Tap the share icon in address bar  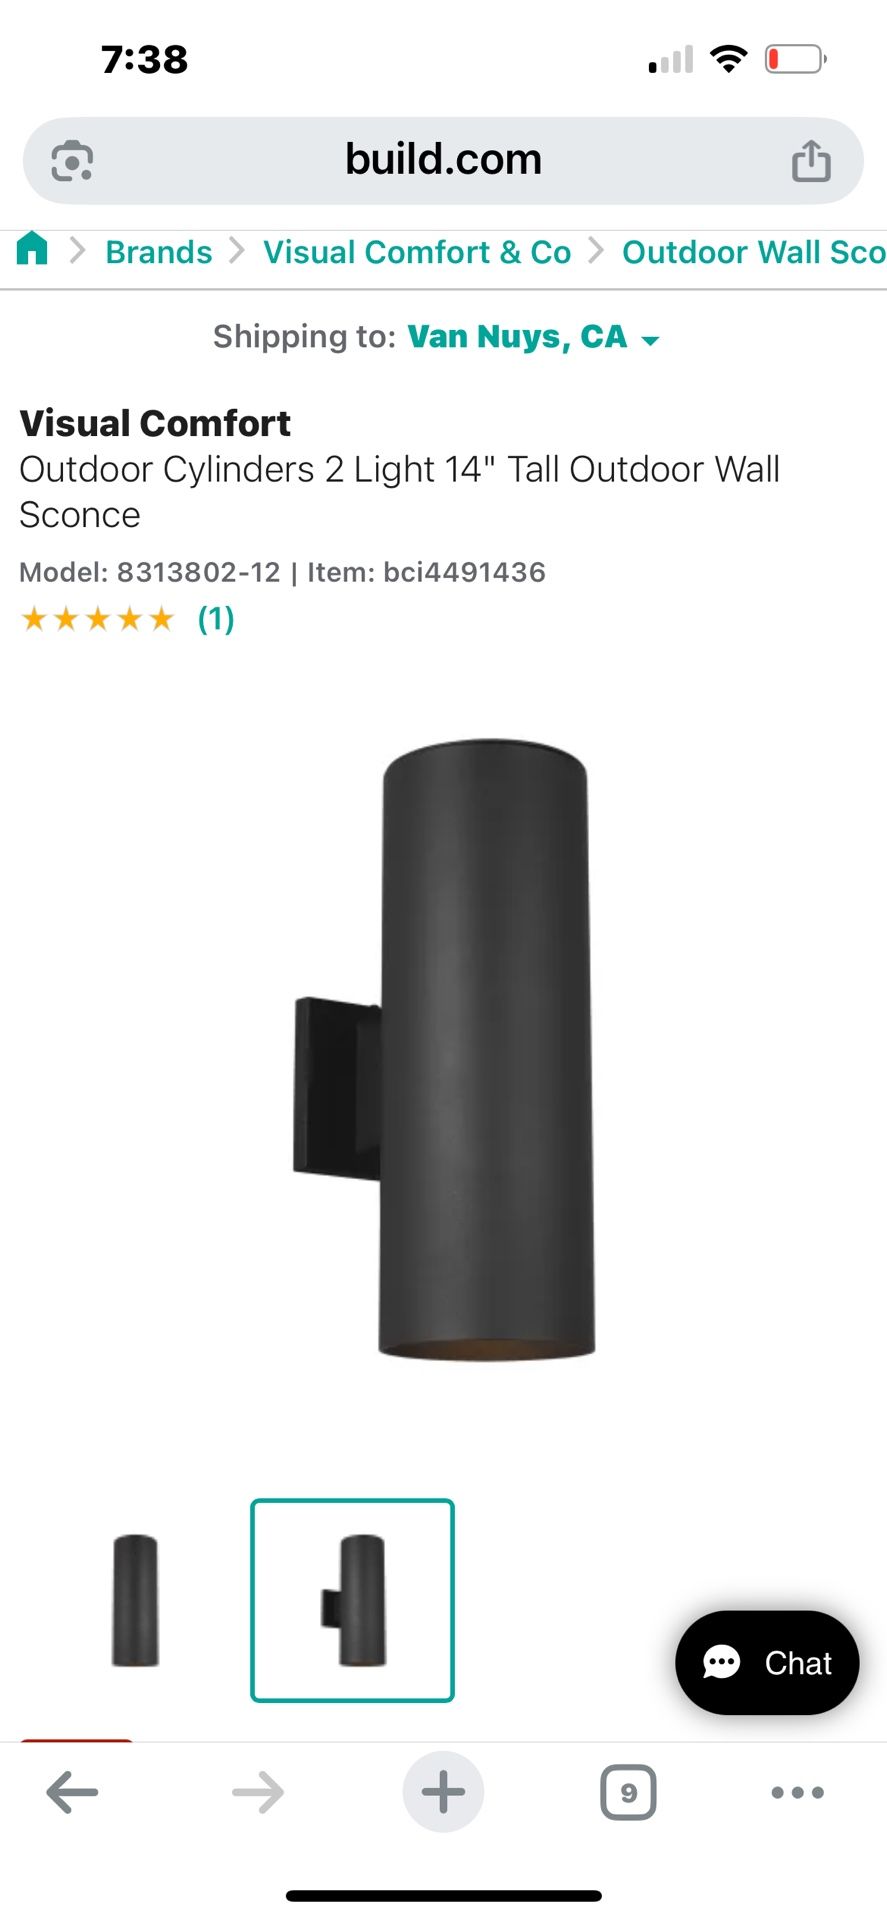811,160
